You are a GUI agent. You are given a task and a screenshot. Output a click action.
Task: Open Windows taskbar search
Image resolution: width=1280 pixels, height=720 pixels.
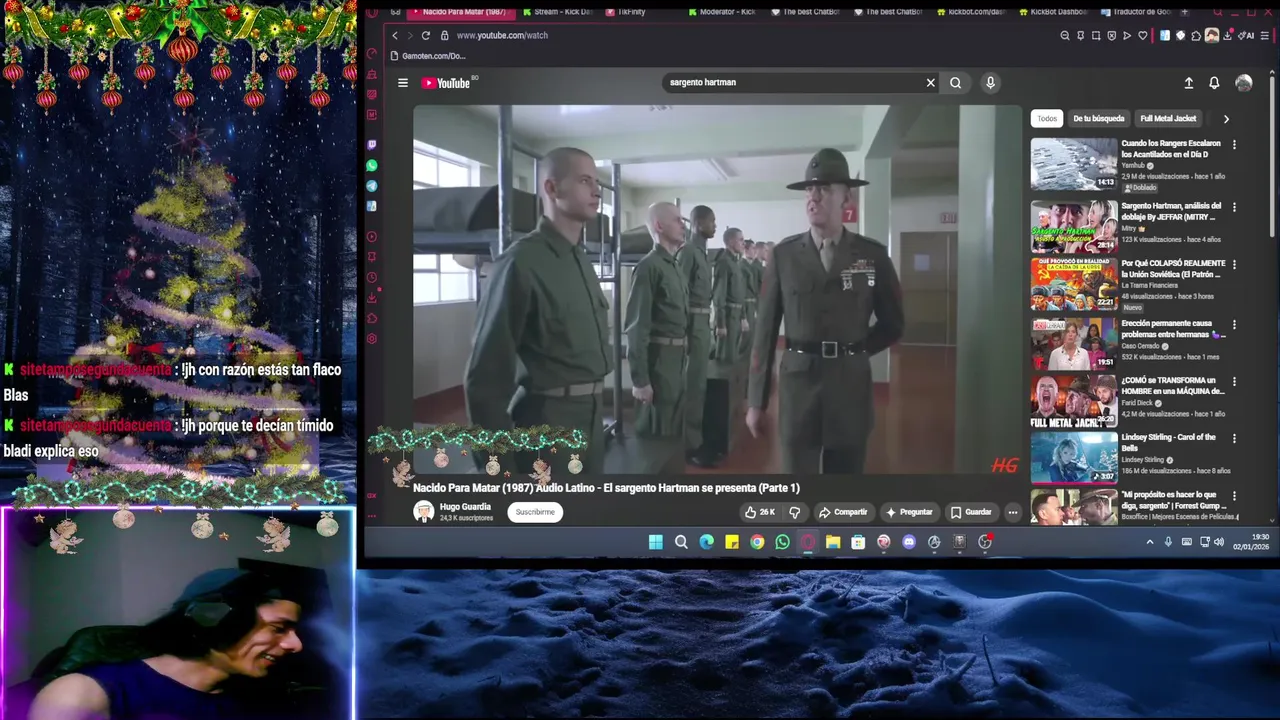(x=681, y=542)
